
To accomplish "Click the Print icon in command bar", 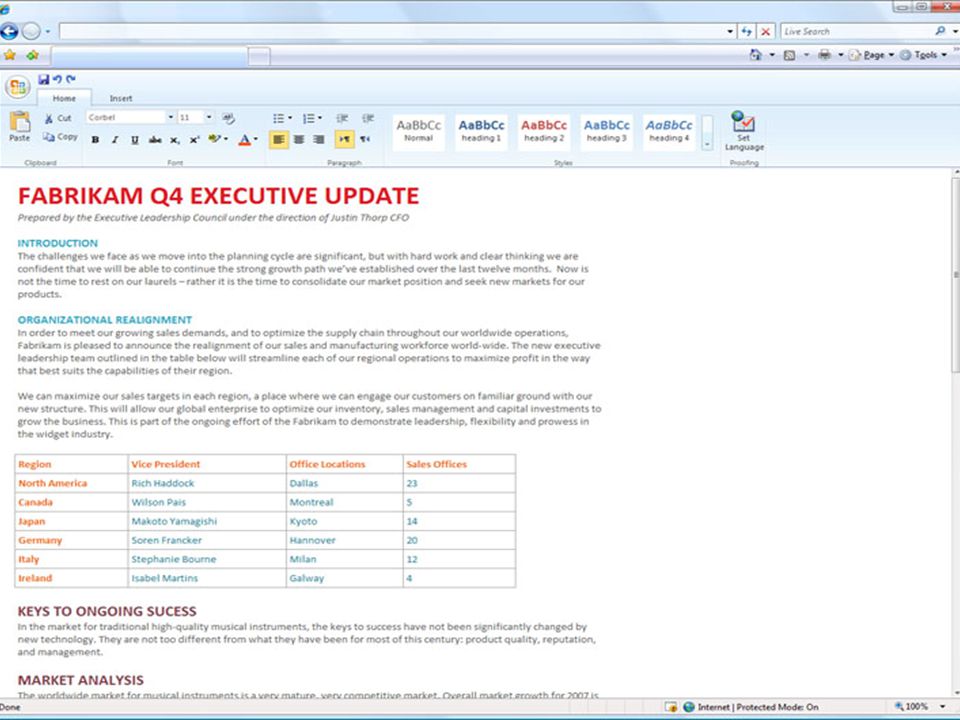I will (x=825, y=55).
